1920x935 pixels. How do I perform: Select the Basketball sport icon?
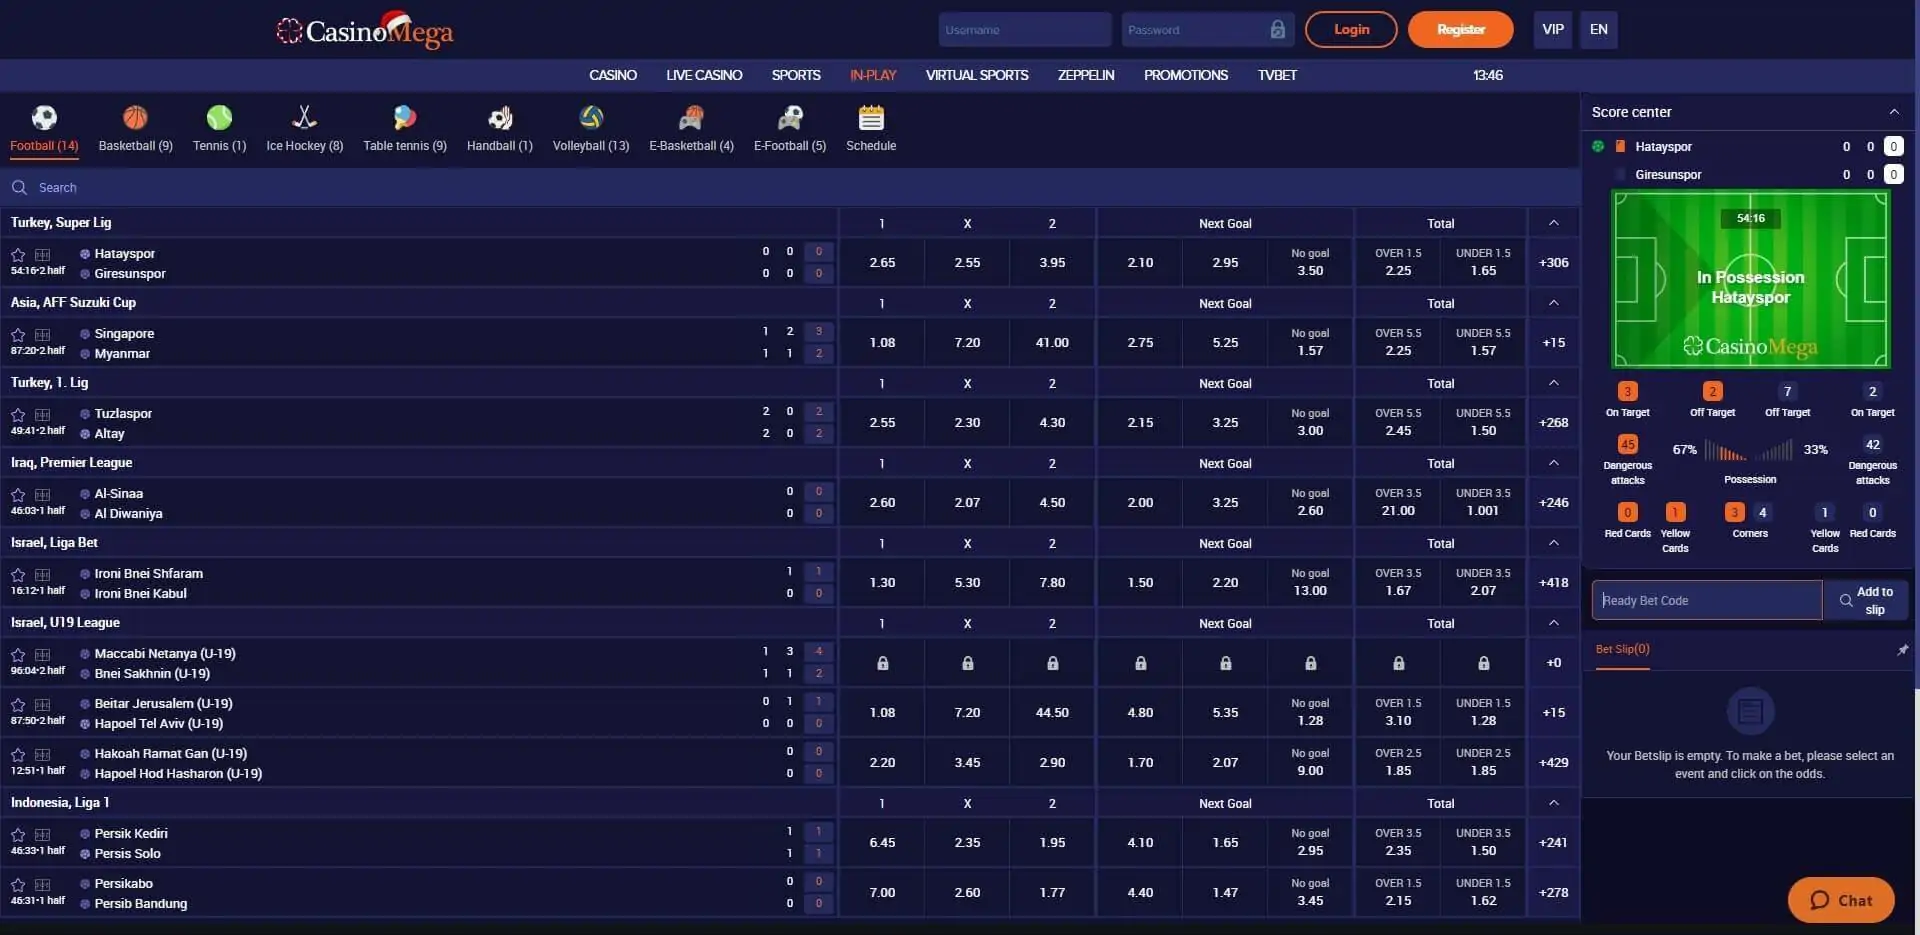(135, 117)
